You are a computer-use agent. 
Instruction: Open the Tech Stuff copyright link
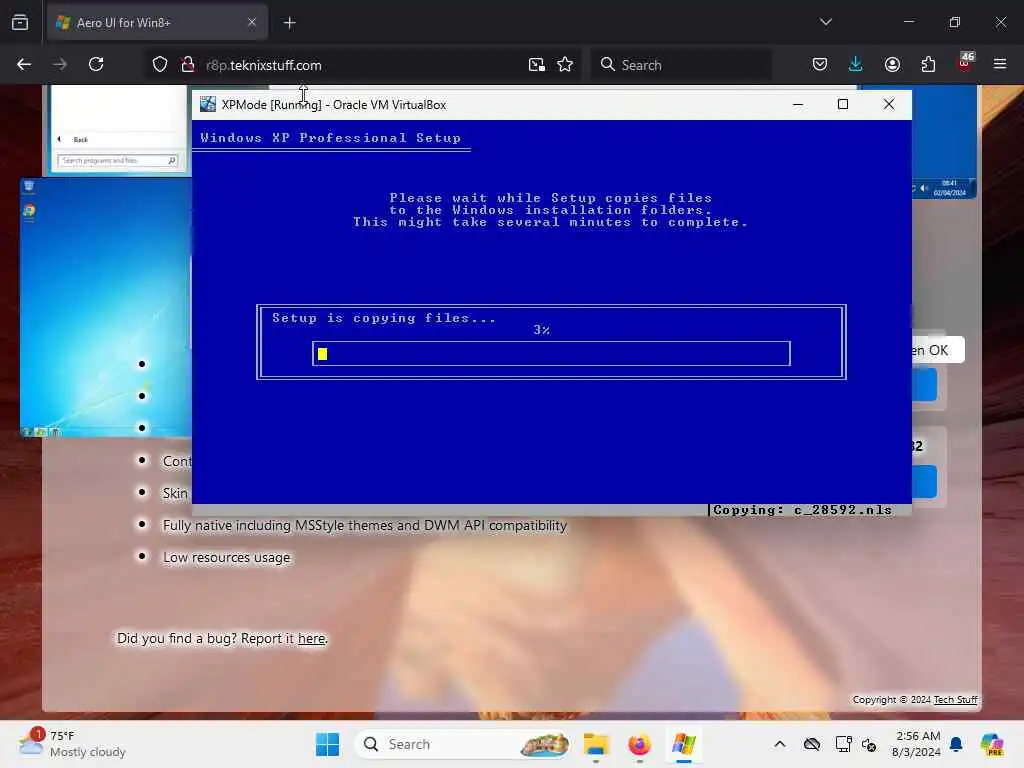point(955,699)
